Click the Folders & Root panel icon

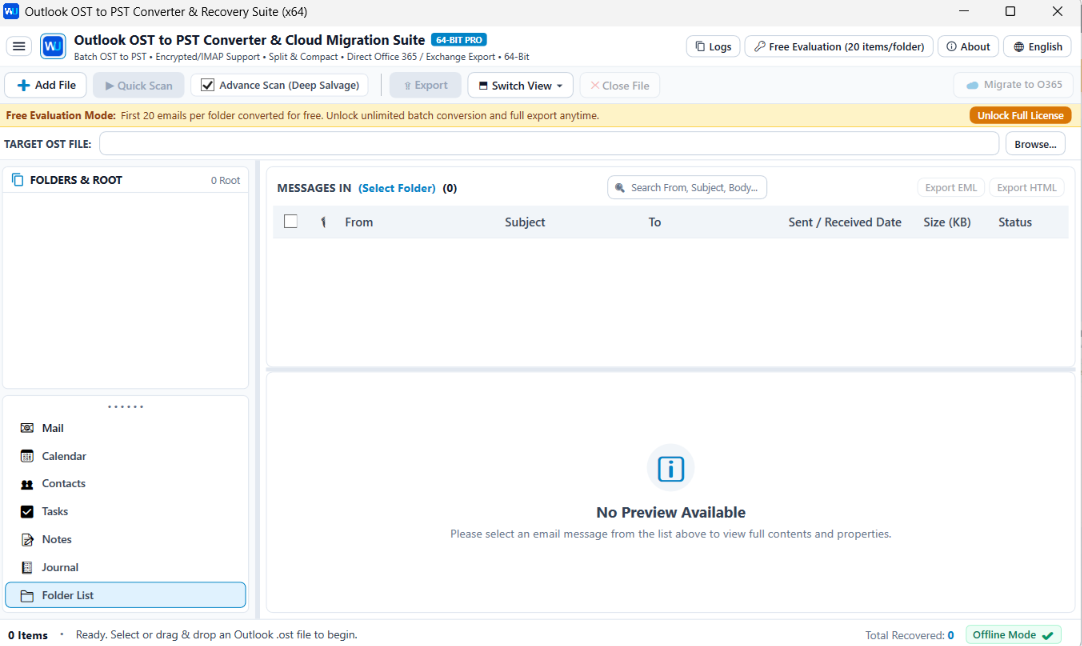pyautogui.click(x=18, y=180)
